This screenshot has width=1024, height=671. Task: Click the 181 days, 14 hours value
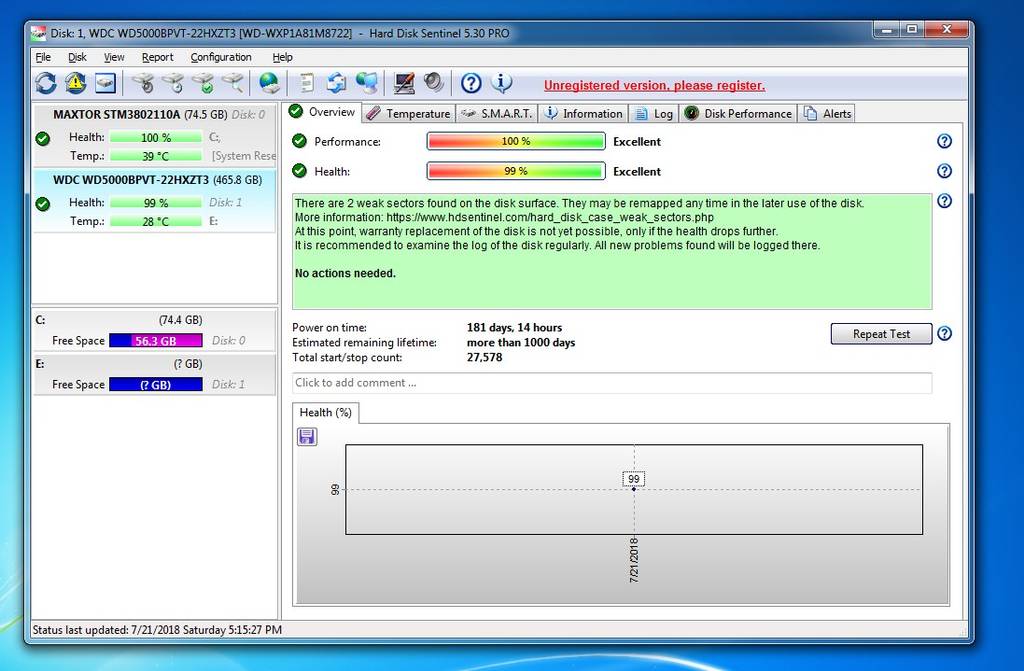tap(514, 327)
